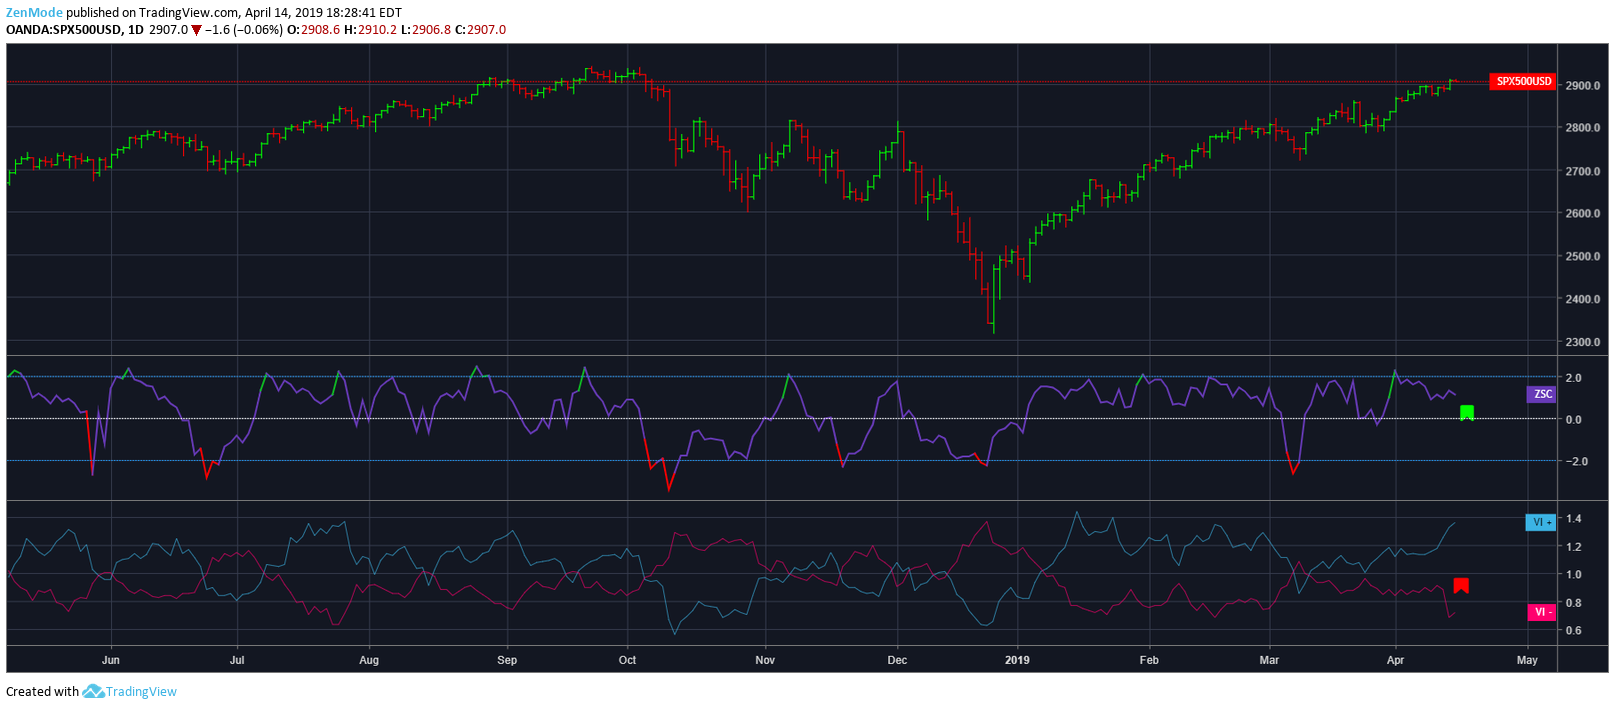
Task: Open the TradingView link beside Created with
Action: point(141,691)
